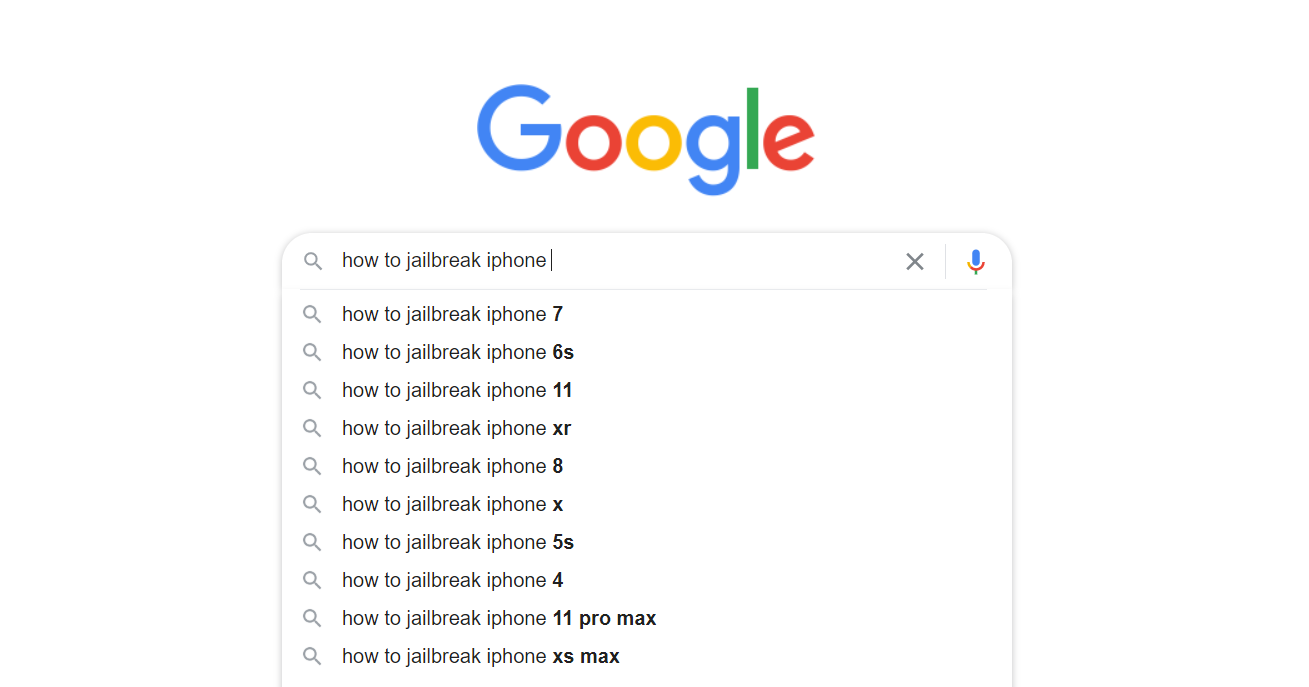Screen dimensions: 1309x687
Task: Choose suggestion ending in "iphone 8"
Action: [452, 466]
